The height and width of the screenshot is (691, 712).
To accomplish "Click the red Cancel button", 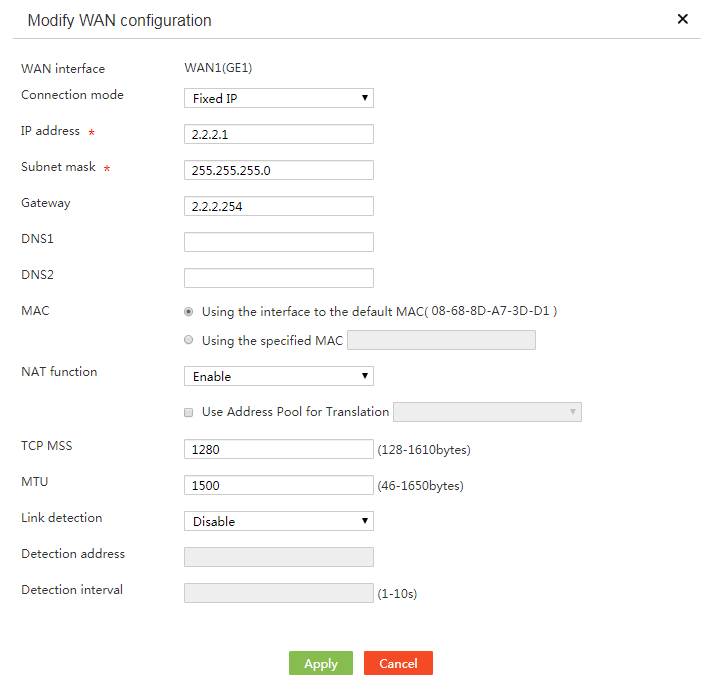I will (398, 663).
